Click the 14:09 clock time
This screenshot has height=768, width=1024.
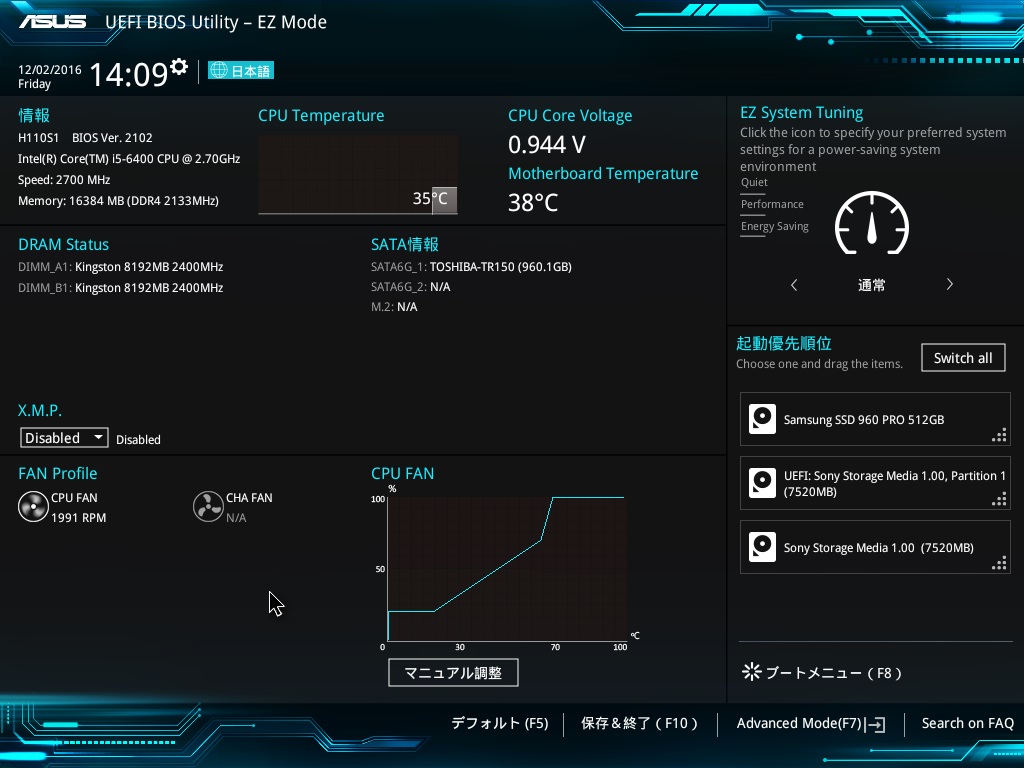tap(129, 74)
